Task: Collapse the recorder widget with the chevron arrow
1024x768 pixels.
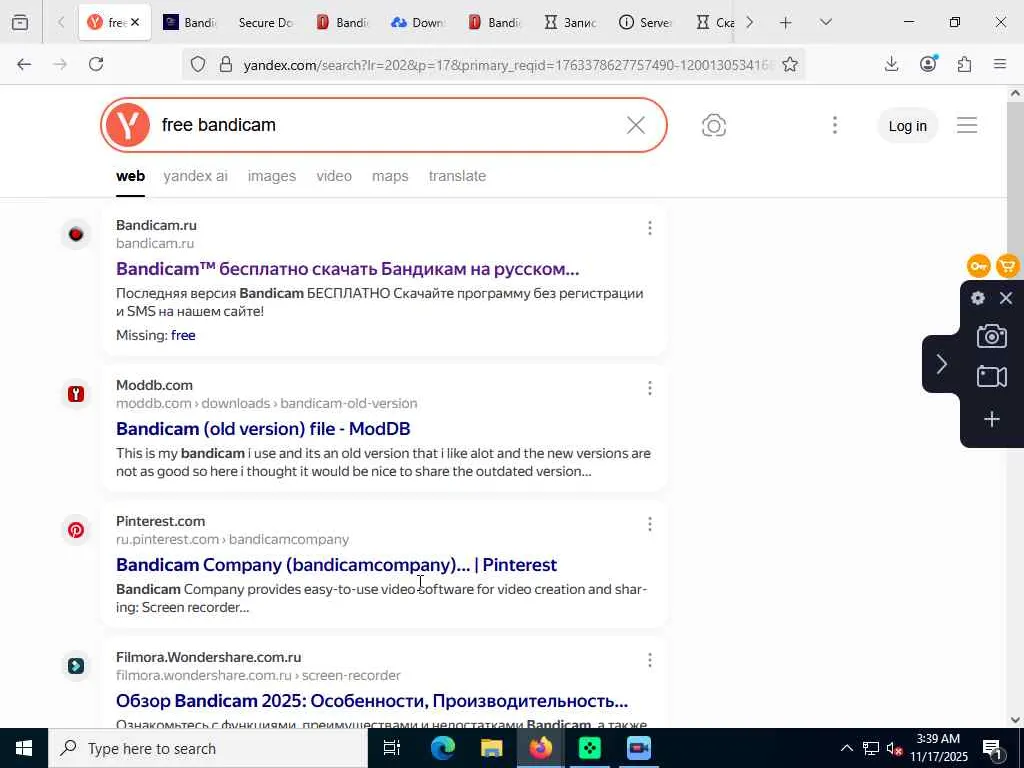Action: coord(941,364)
